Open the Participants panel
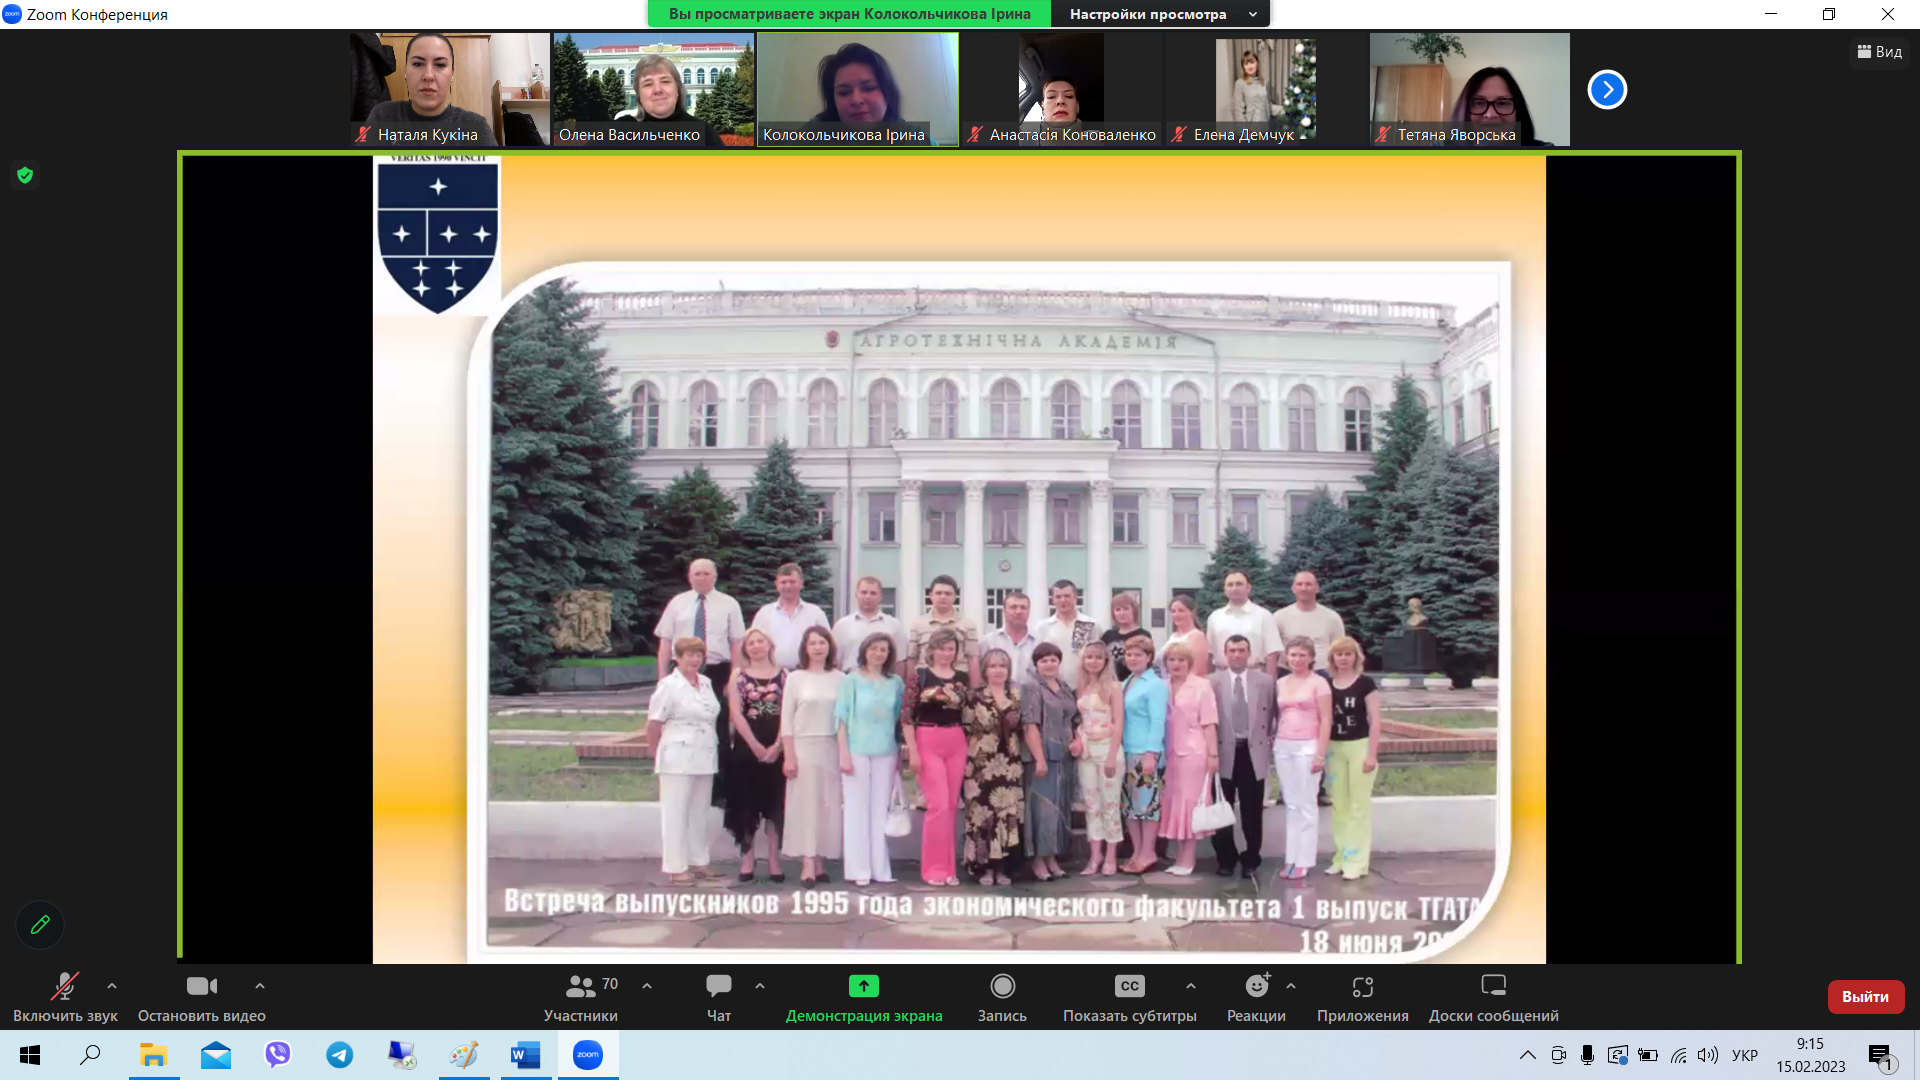This screenshot has height=1080, width=1920. 581,997
